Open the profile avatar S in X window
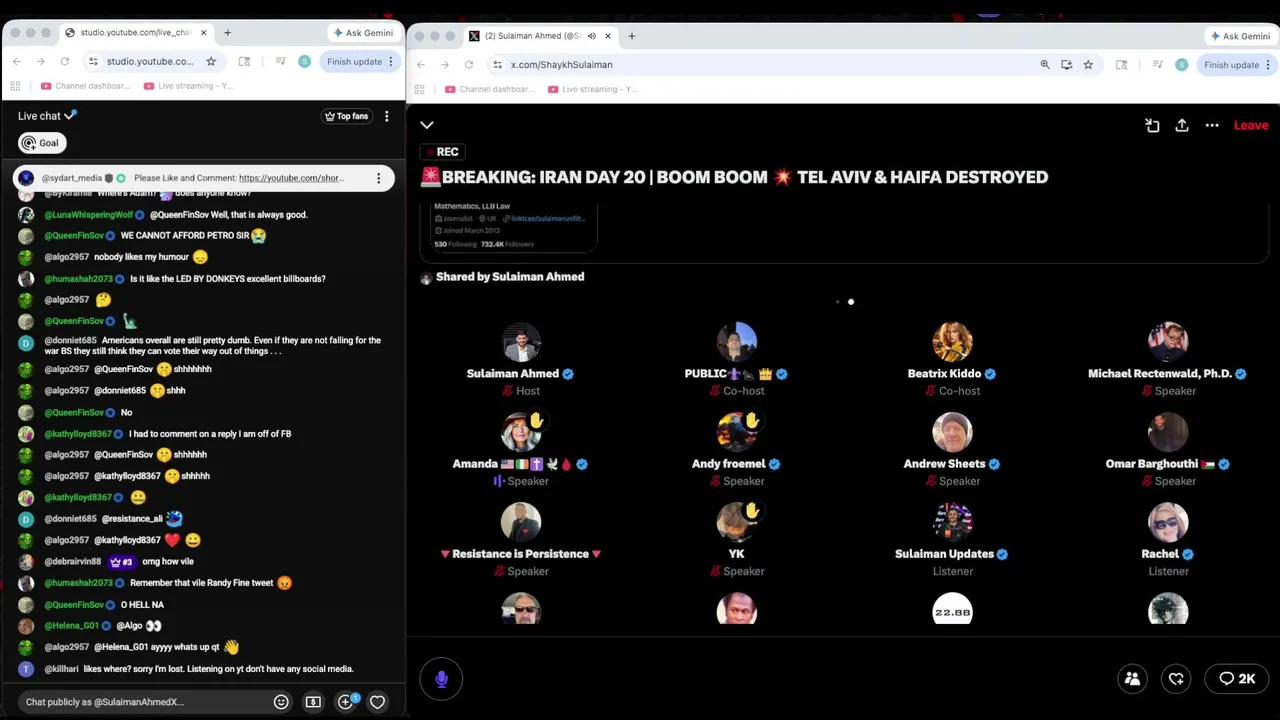Screen dimensions: 1280x720 point(1182,64)
